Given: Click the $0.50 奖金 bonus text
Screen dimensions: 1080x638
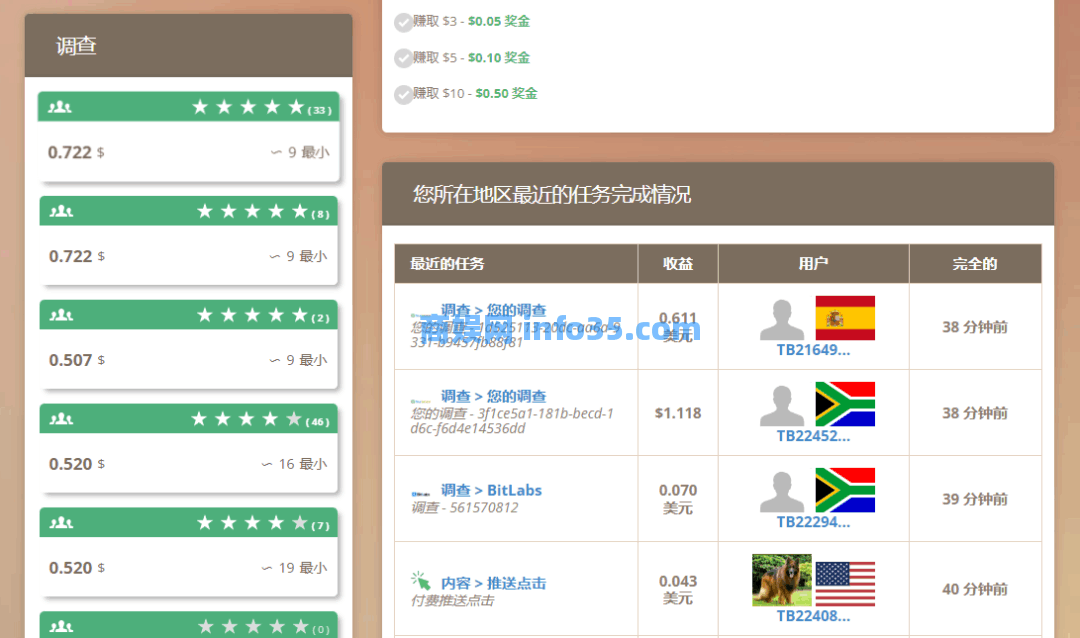Looking at the screenshot, I should coord(506,94).
